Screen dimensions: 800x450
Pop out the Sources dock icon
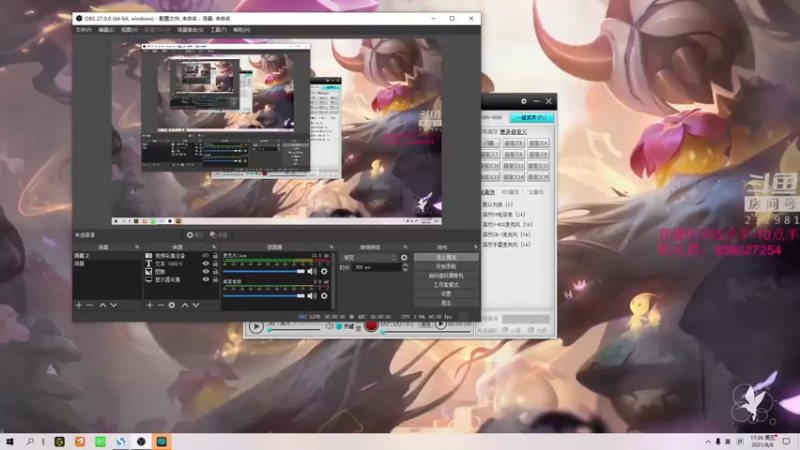pos(214,247)
